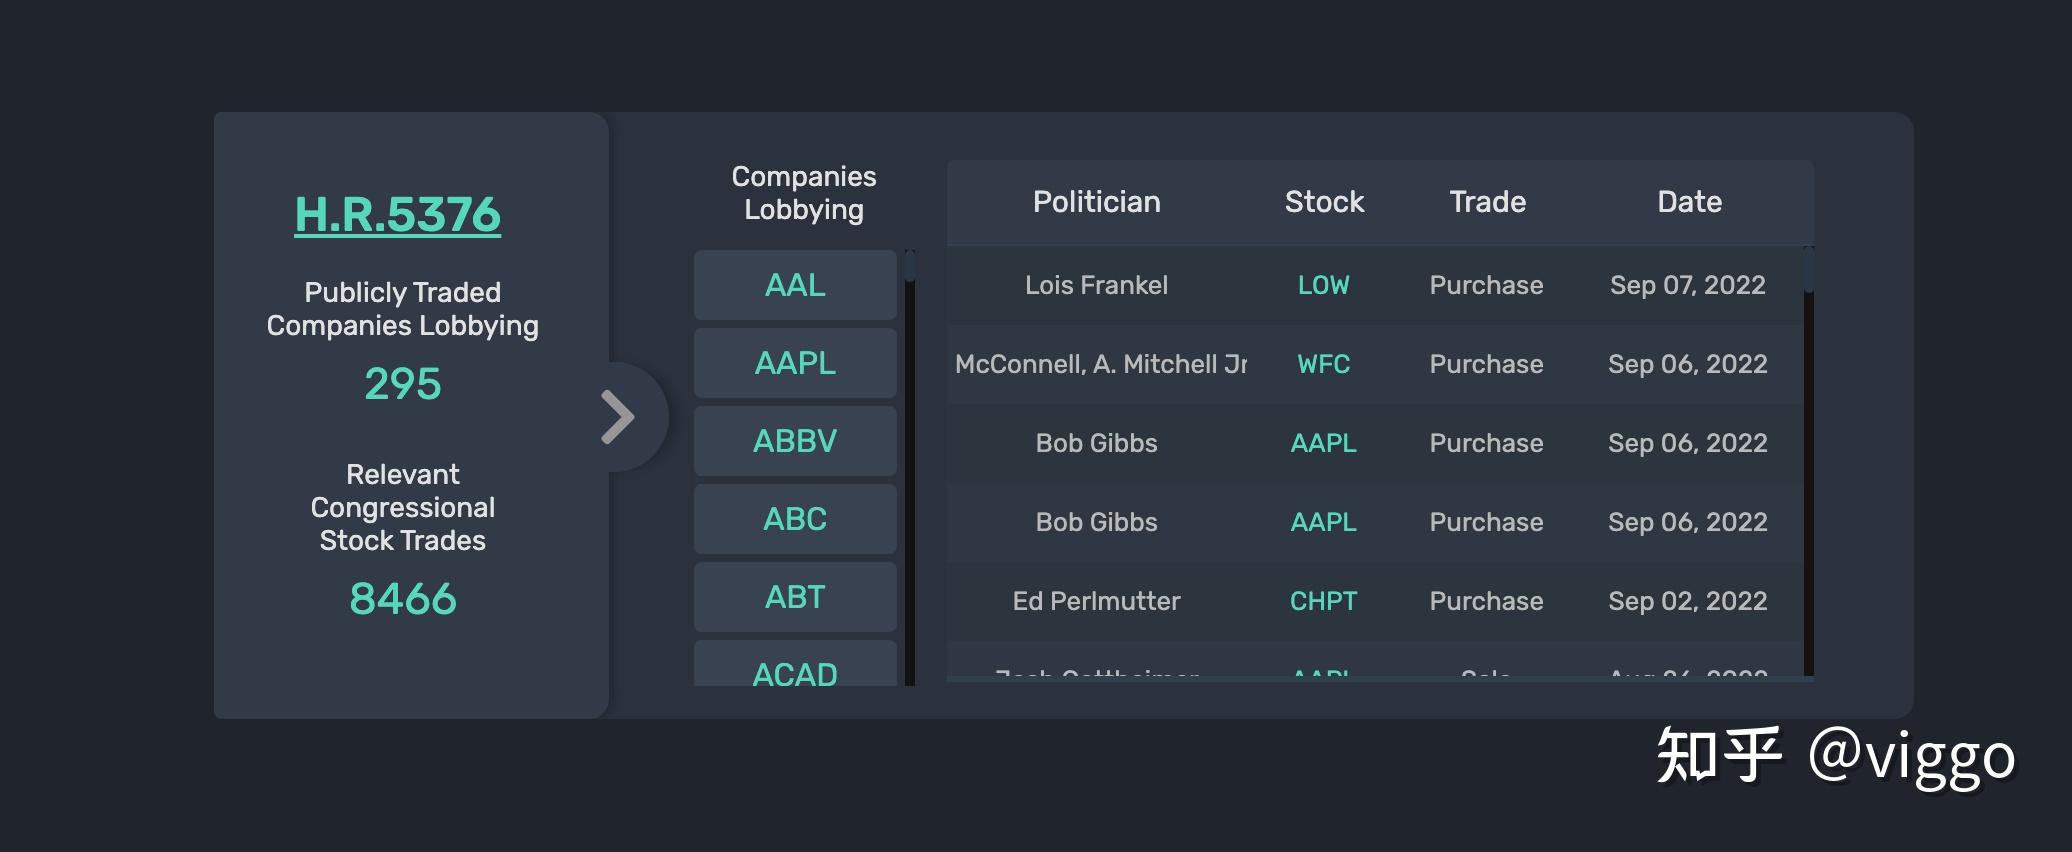Open the LOW stock ticker link
The width and height of the screenshot is (2072, 852).
click(x=1323, y=285)
